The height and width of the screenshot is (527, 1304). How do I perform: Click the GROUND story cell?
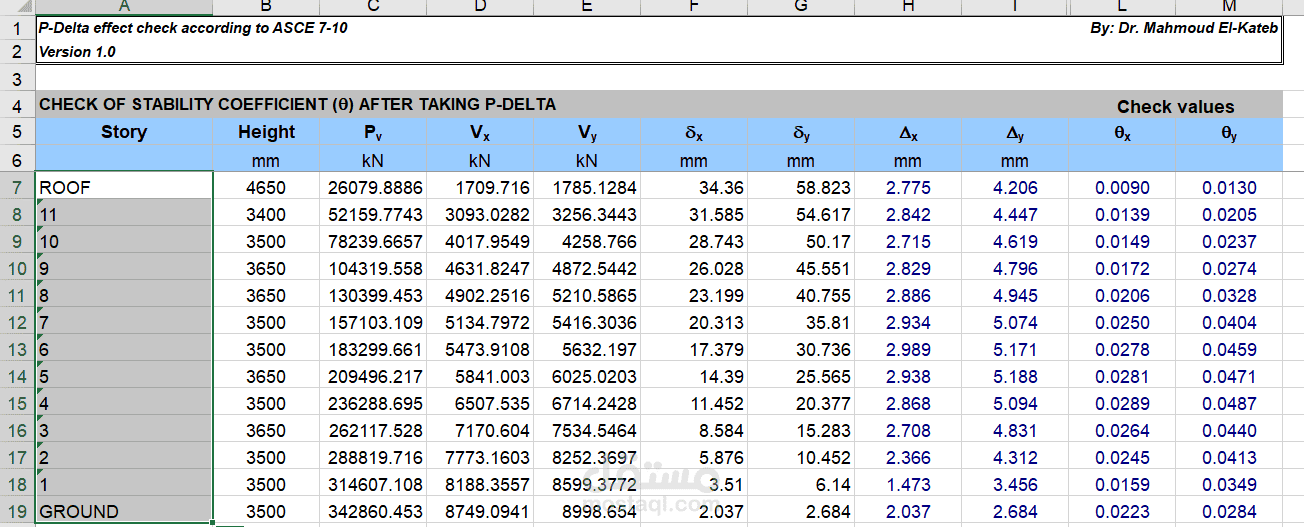coord(124,512)
